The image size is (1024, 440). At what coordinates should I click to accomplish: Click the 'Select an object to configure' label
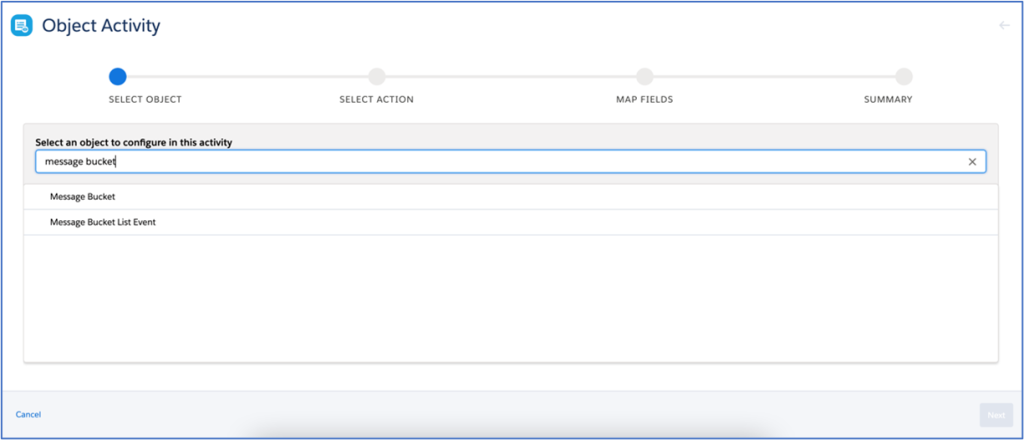coord(134,143)
